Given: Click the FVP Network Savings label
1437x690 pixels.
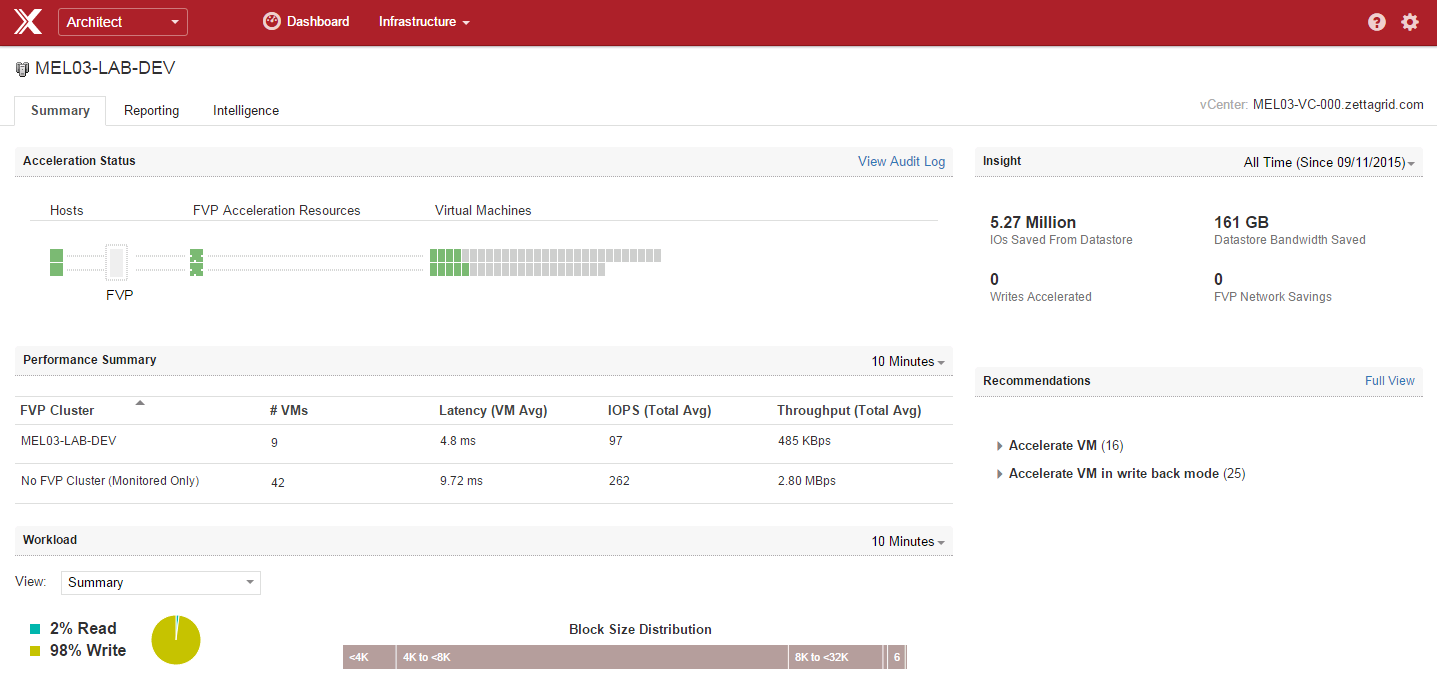Looking at the screenshot, I should pyautogui.click(x=1273, y=297).
